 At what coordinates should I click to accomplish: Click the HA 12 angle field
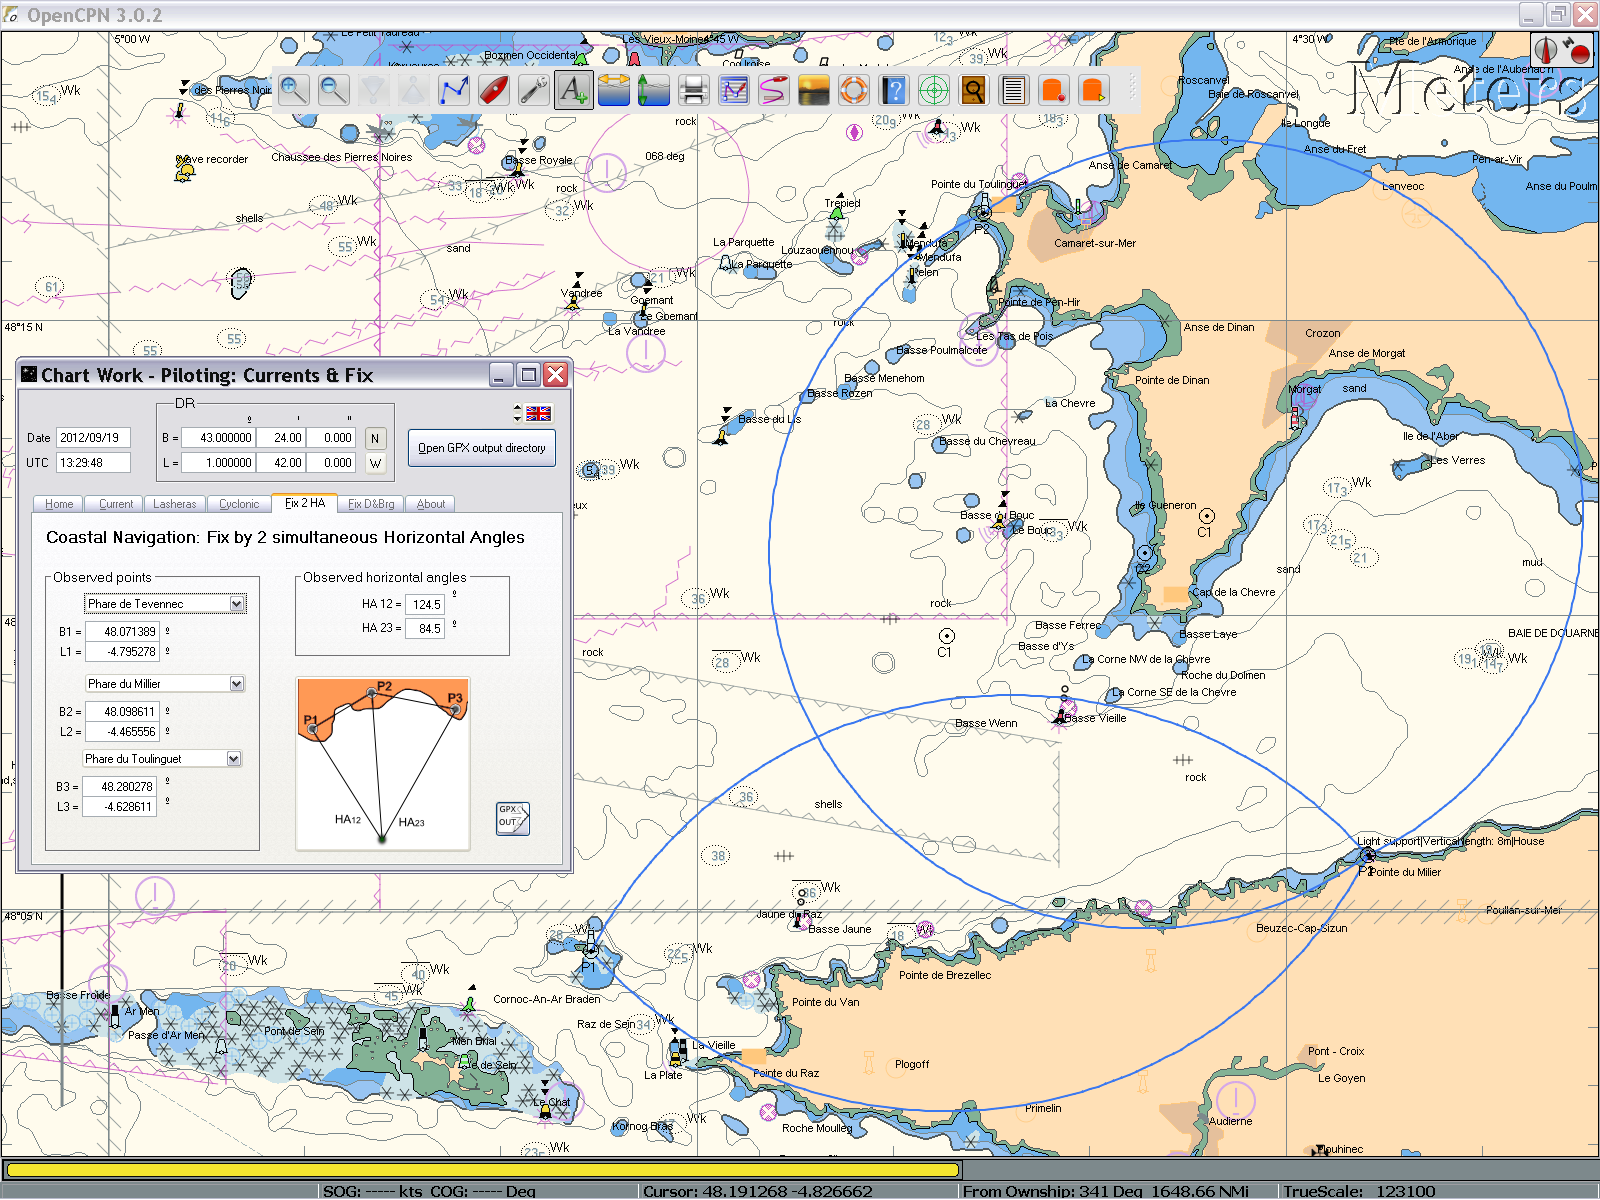click(x=426, y=604)
